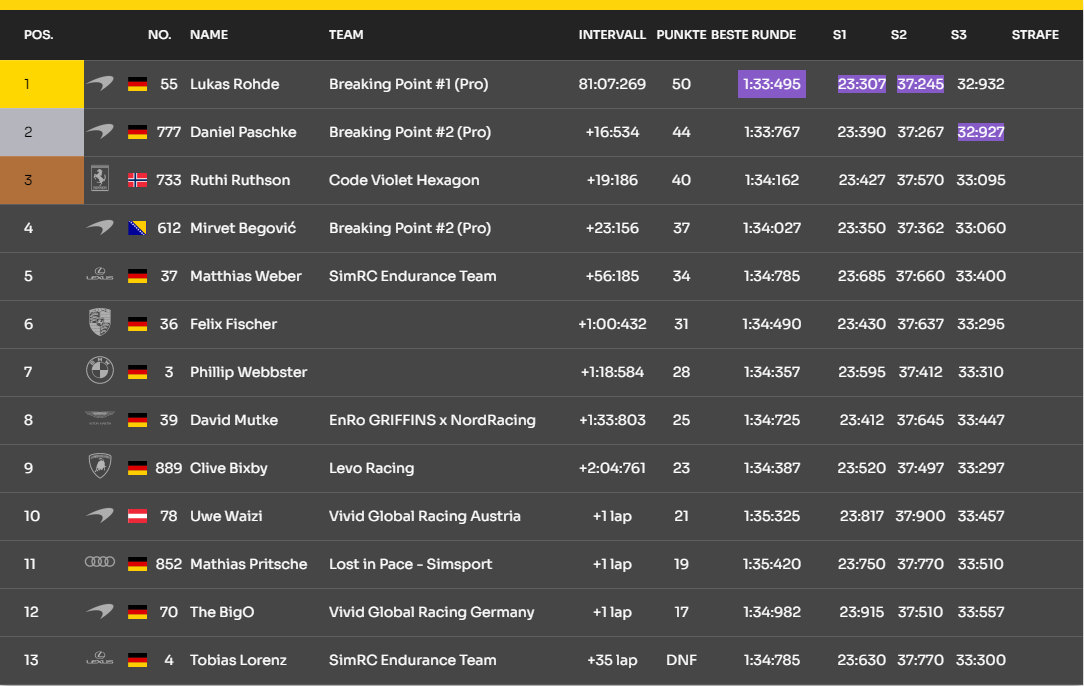Image resolution: width=1084 pixels, height=686 pixels.
Task: Click the Lexus logo beside Matthias Weber
Action: click(100, 276)
